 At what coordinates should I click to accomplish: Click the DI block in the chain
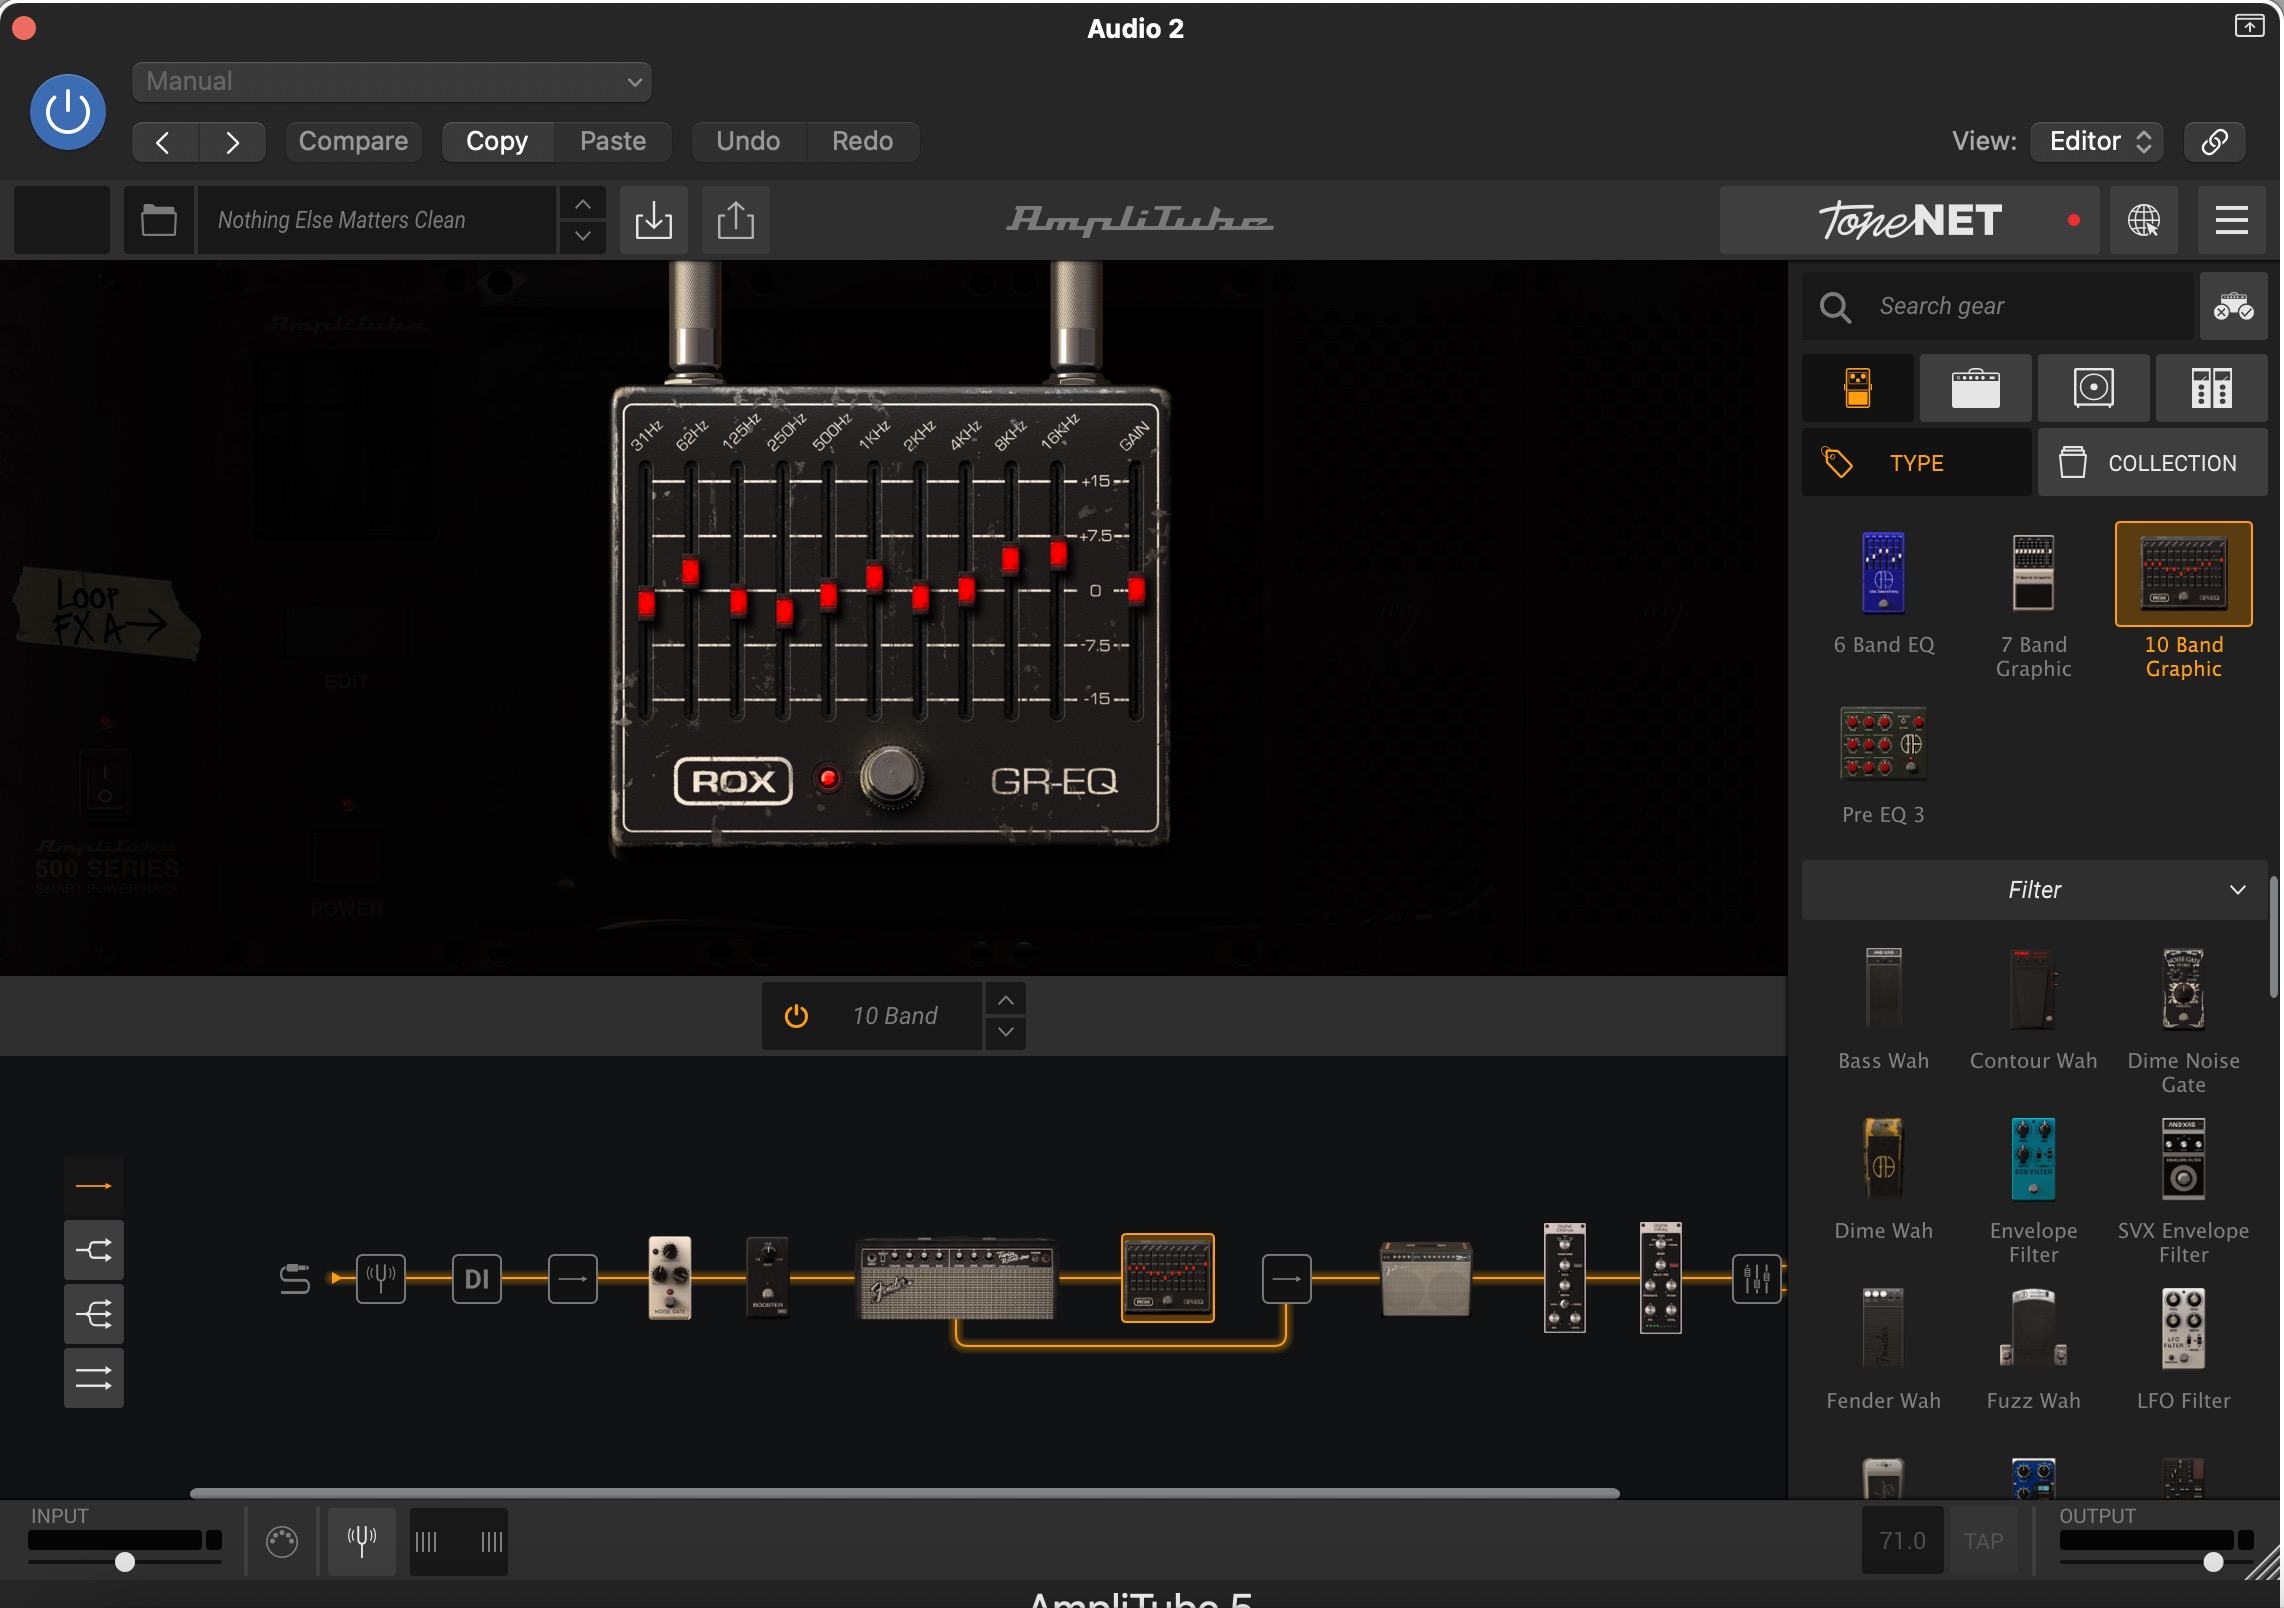pos(477,1278)
